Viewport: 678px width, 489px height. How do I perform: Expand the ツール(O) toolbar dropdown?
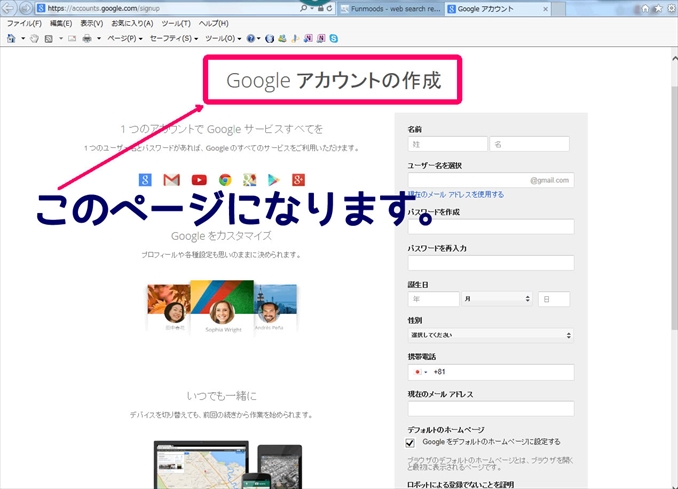click(x=223, y=38)
